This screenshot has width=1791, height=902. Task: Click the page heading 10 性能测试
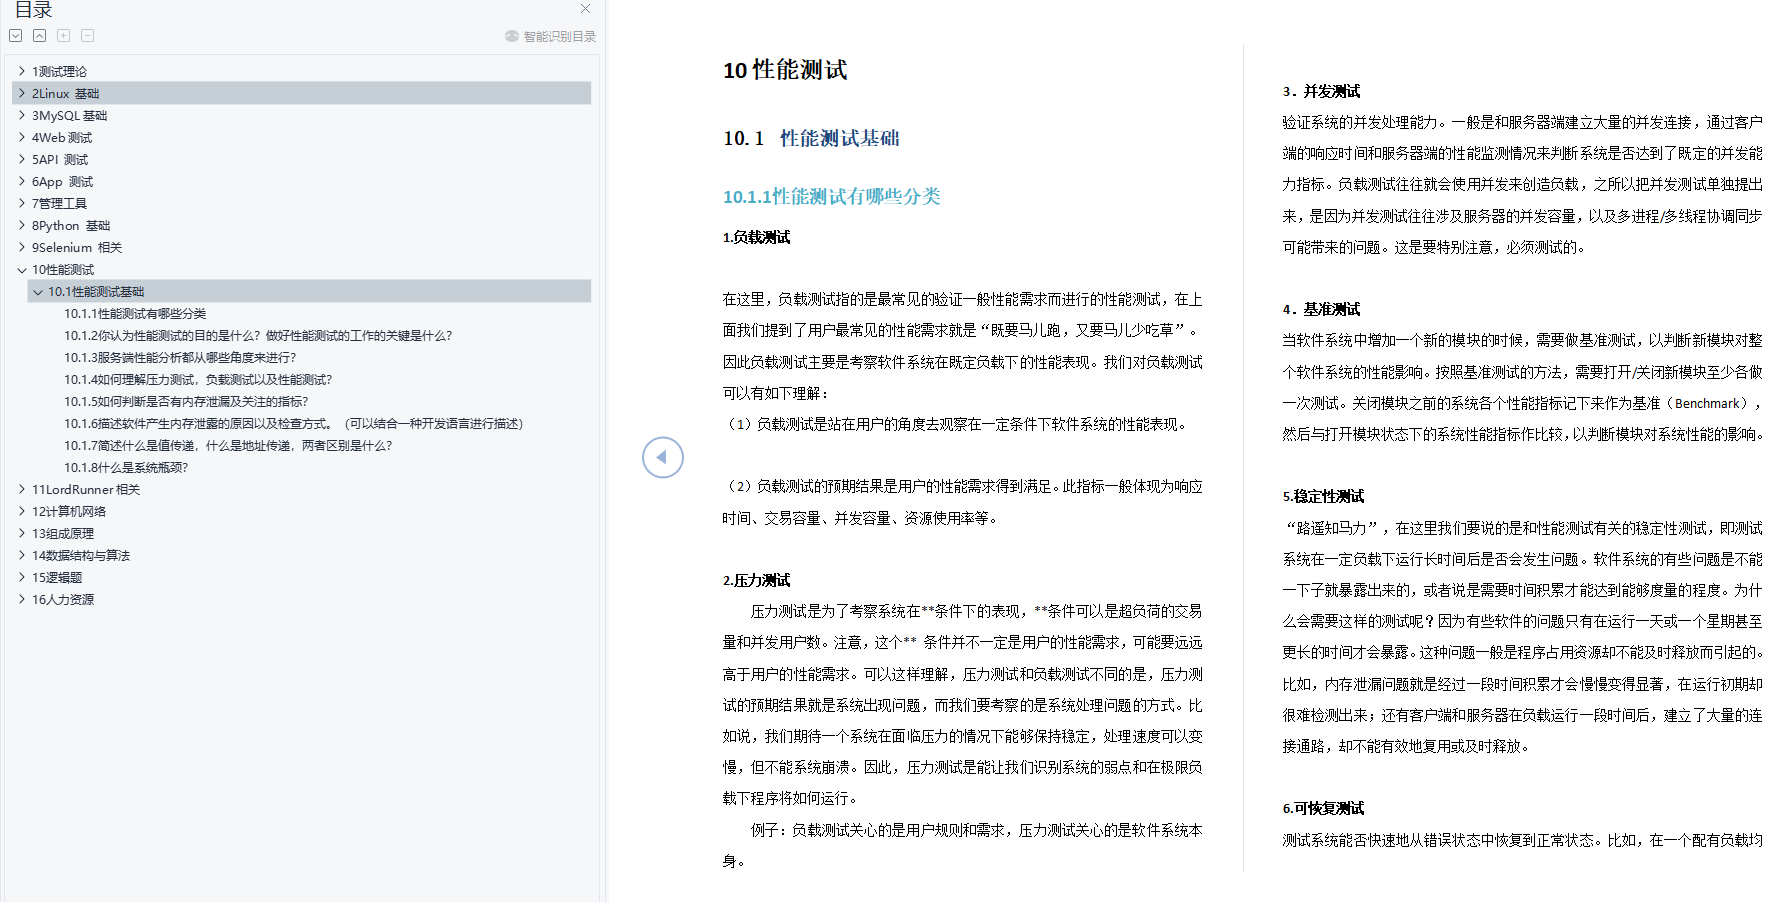(x=785, y=70)
